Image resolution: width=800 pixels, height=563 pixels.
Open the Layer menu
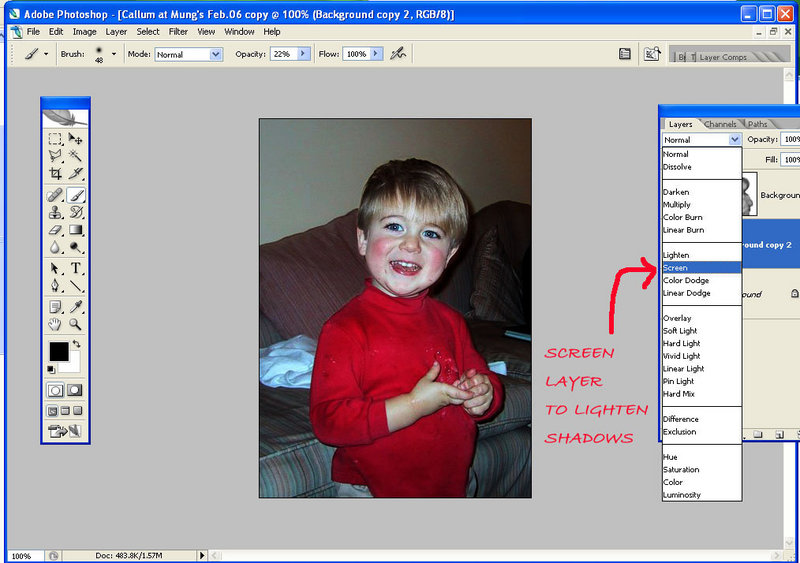[x=116, y=32]
